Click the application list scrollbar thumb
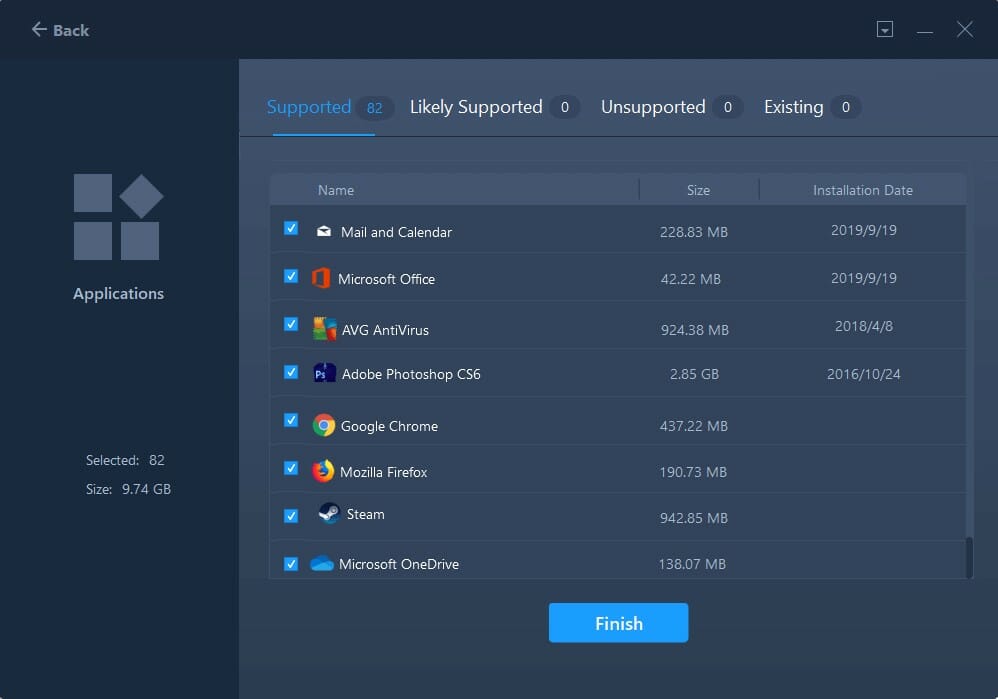Screen dimensions: 998x699 [969, 558]
